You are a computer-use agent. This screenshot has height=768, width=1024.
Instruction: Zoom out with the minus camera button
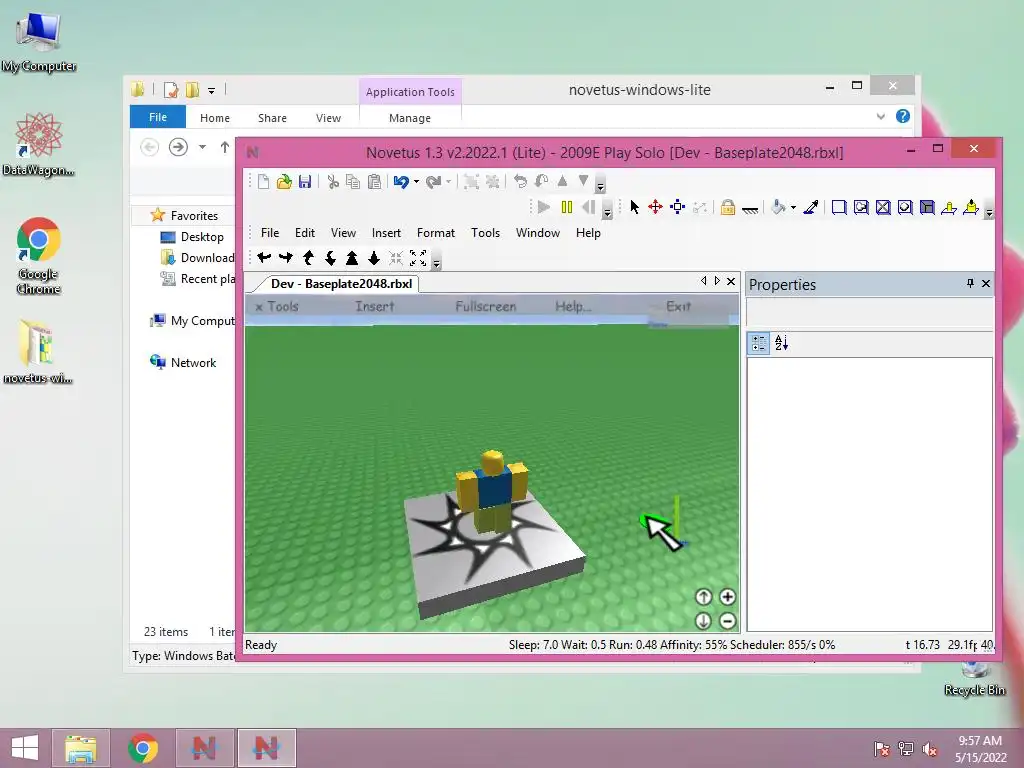727,620
